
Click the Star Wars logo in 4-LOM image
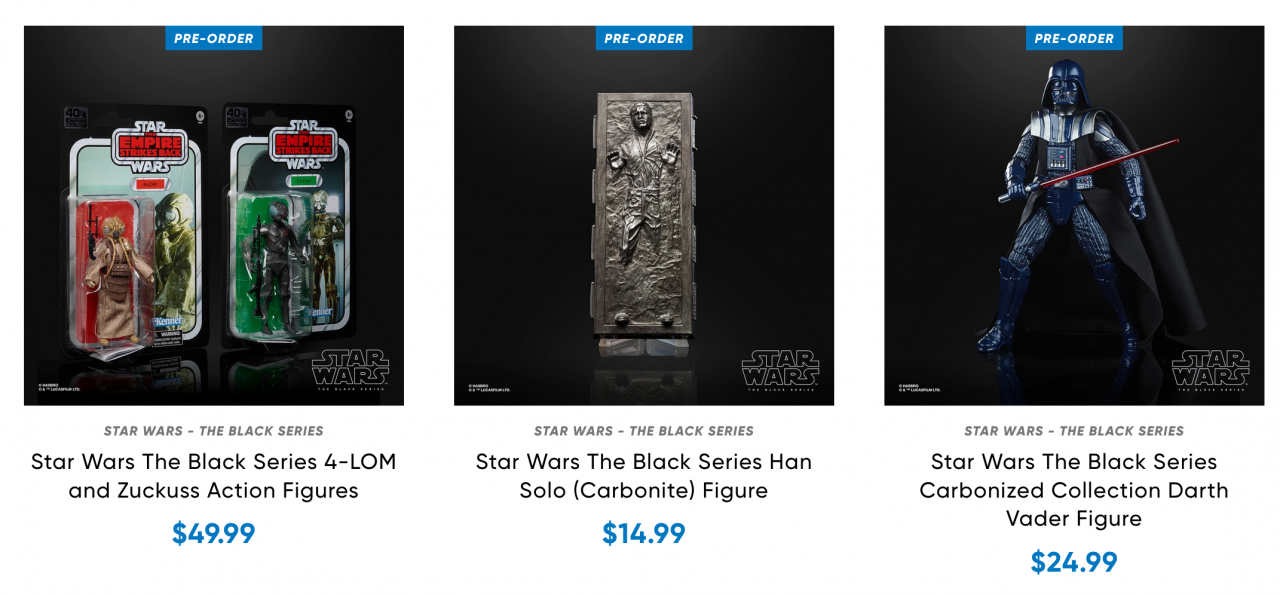350,369
